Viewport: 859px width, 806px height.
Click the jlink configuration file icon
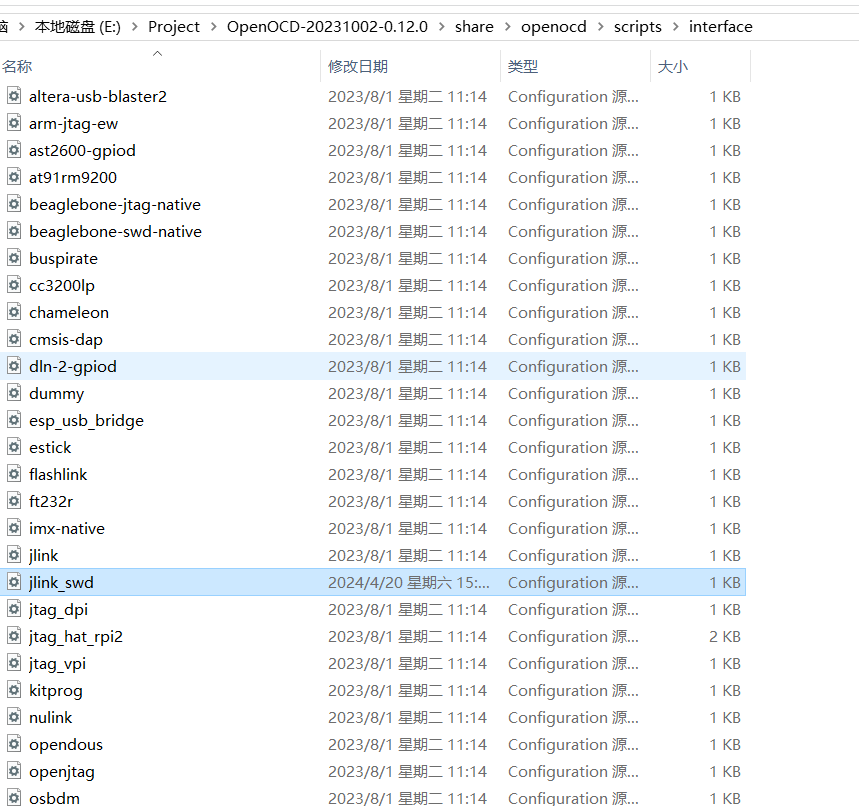[x=14, y=555]
